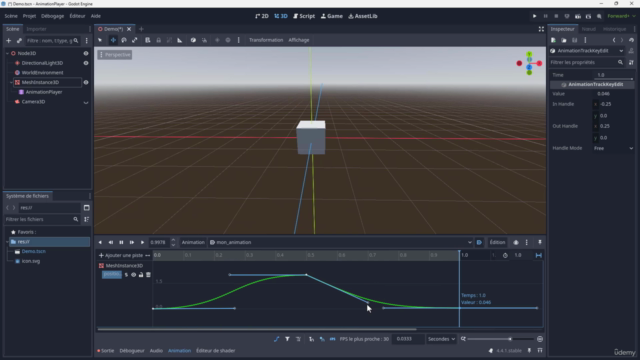This screenshot has height=360, width=640.
Task: Switch to the Nœud dock tab
Action: (x=589, y=29)
